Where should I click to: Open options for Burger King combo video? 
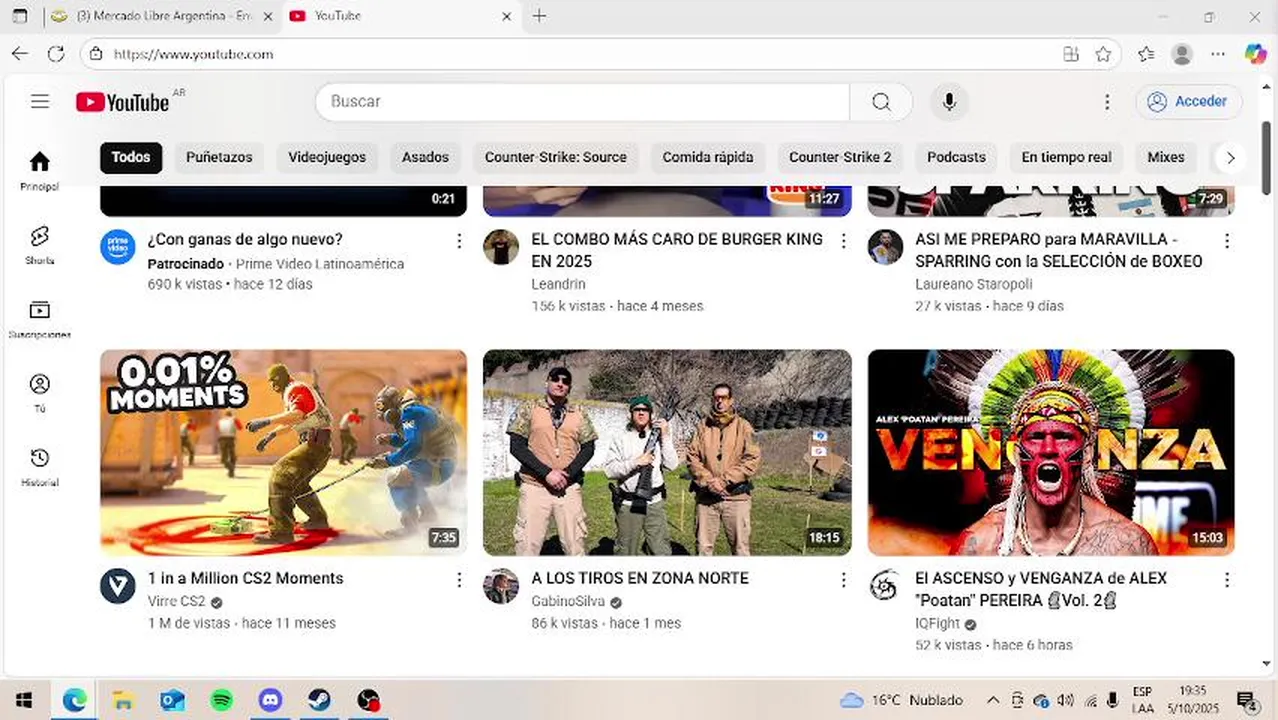pos(843,241)
